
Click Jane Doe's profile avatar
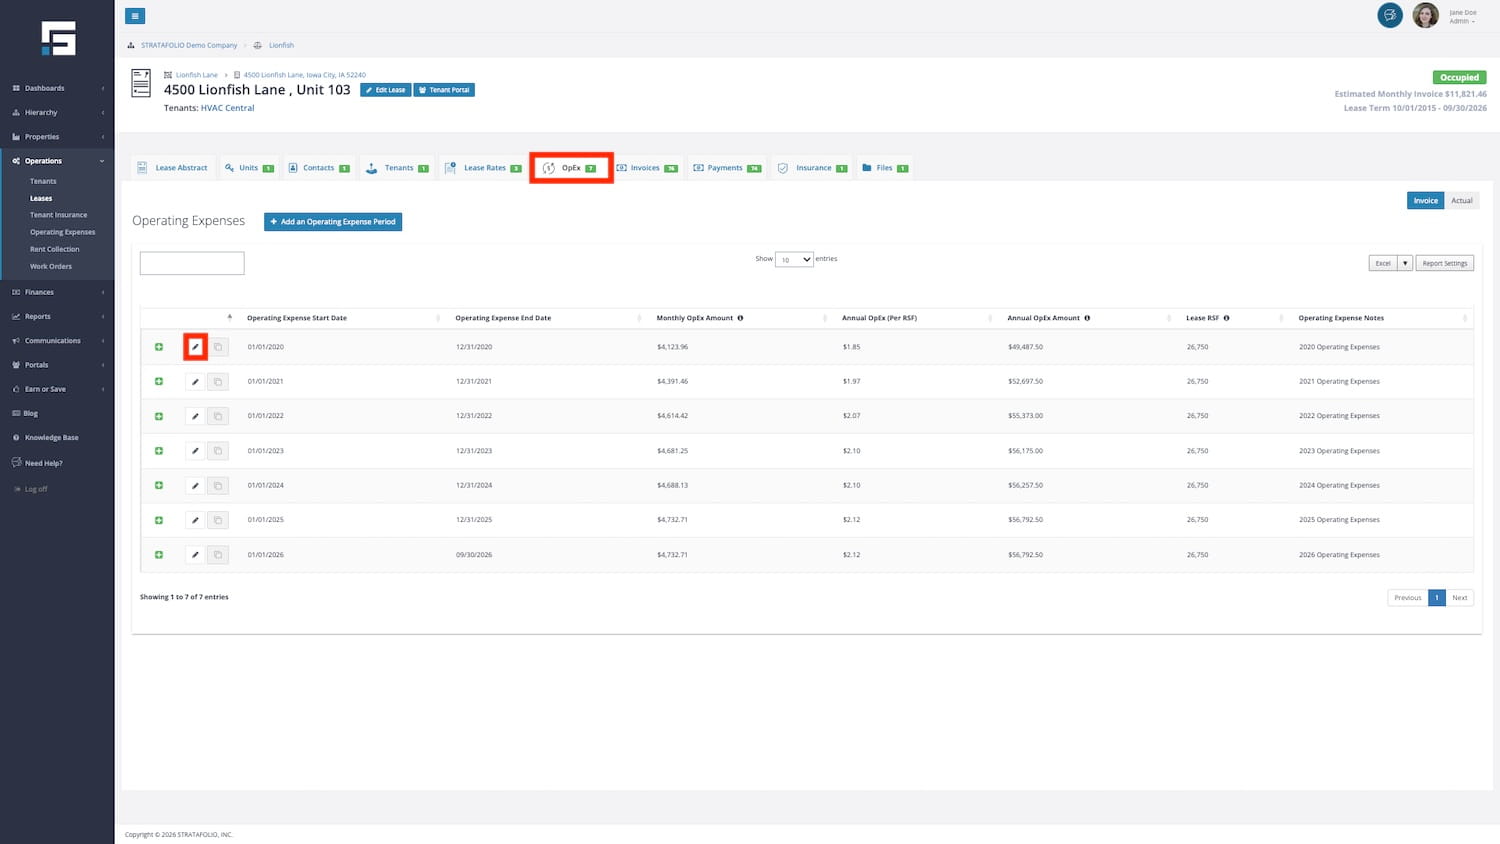tap(1425, 16)
